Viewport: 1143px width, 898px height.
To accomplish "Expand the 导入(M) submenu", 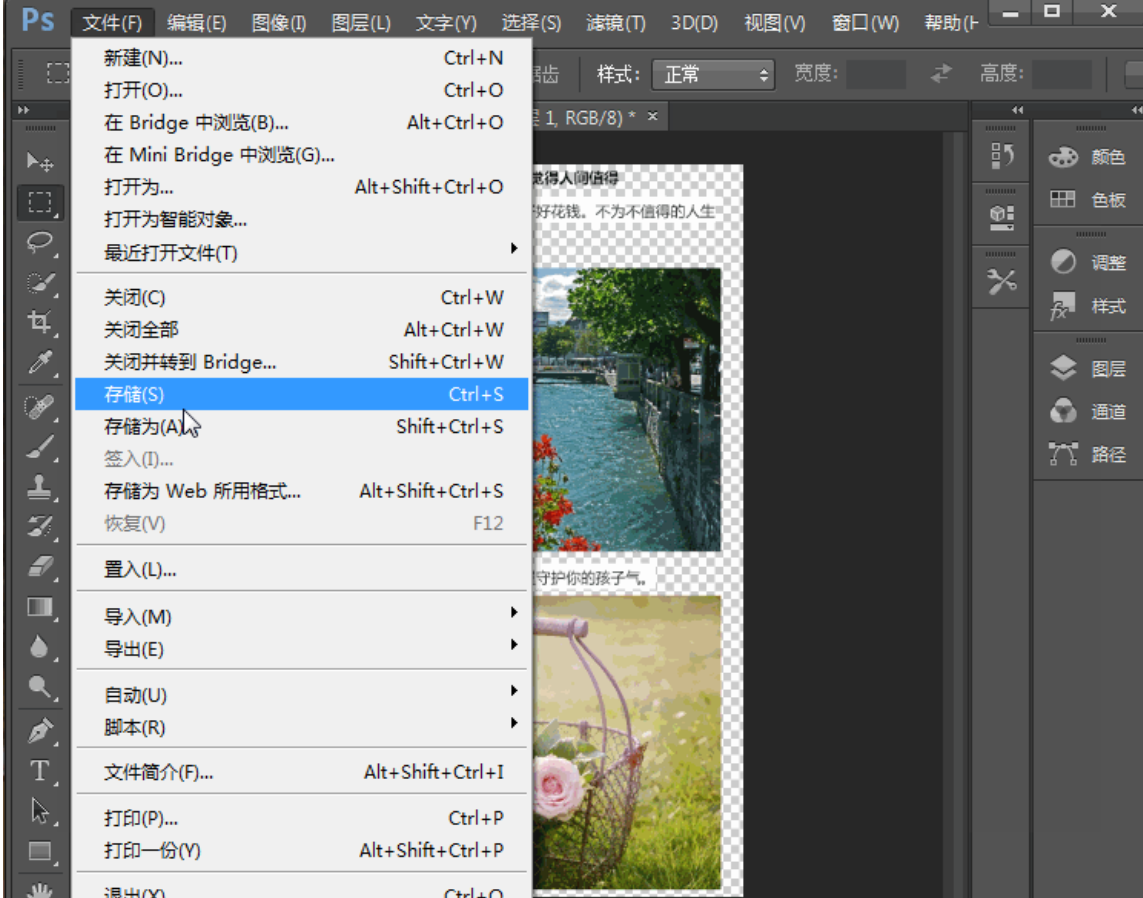I will pos(302,617).
